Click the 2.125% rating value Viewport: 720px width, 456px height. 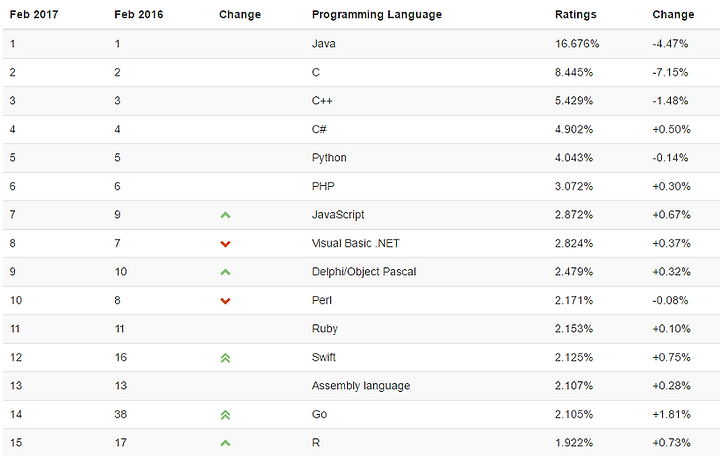point(574,357)
